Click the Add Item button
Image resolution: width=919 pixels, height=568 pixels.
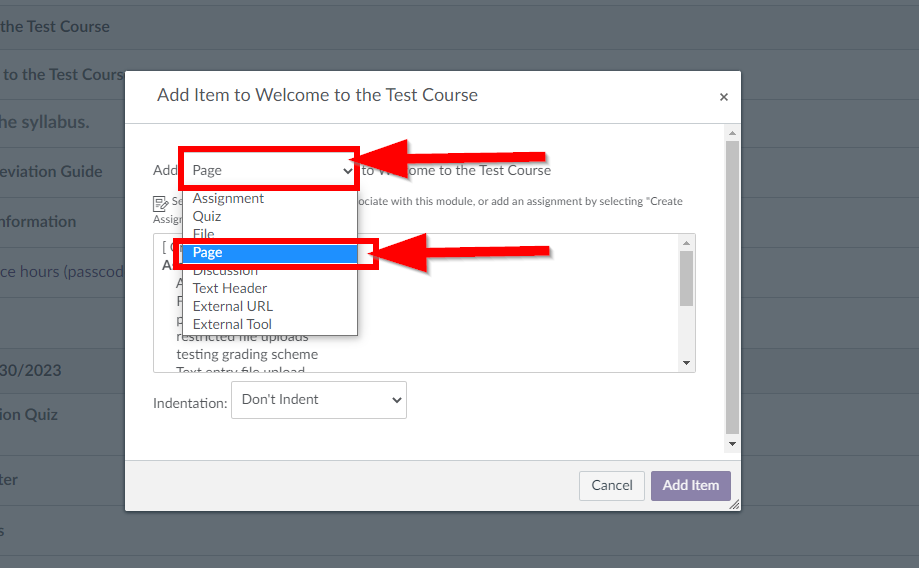[x=690, y=485]
